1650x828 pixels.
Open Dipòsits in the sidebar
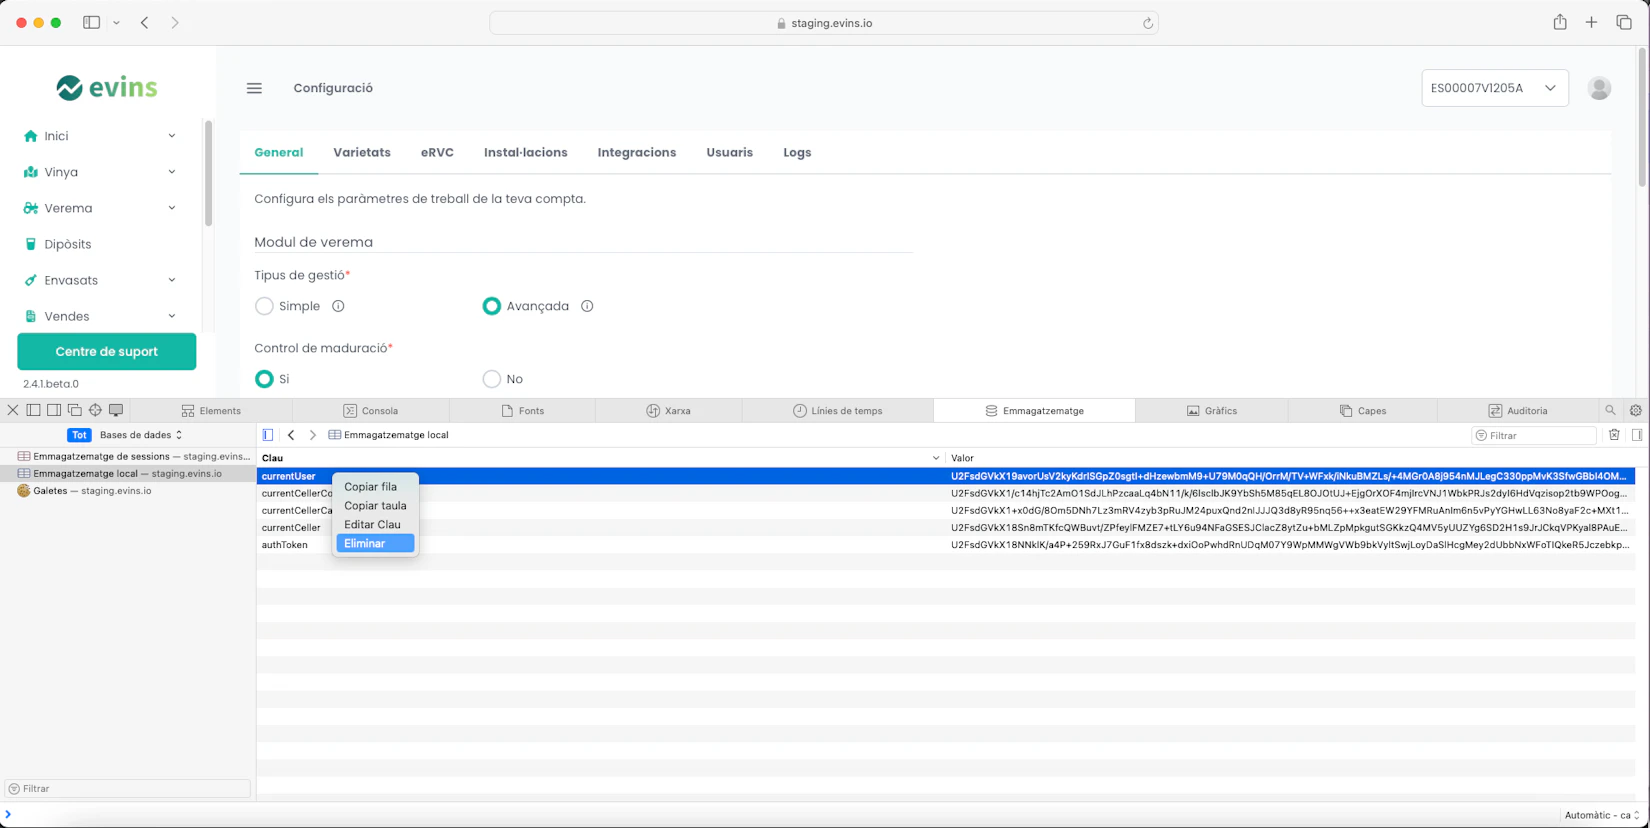[67, 244]
